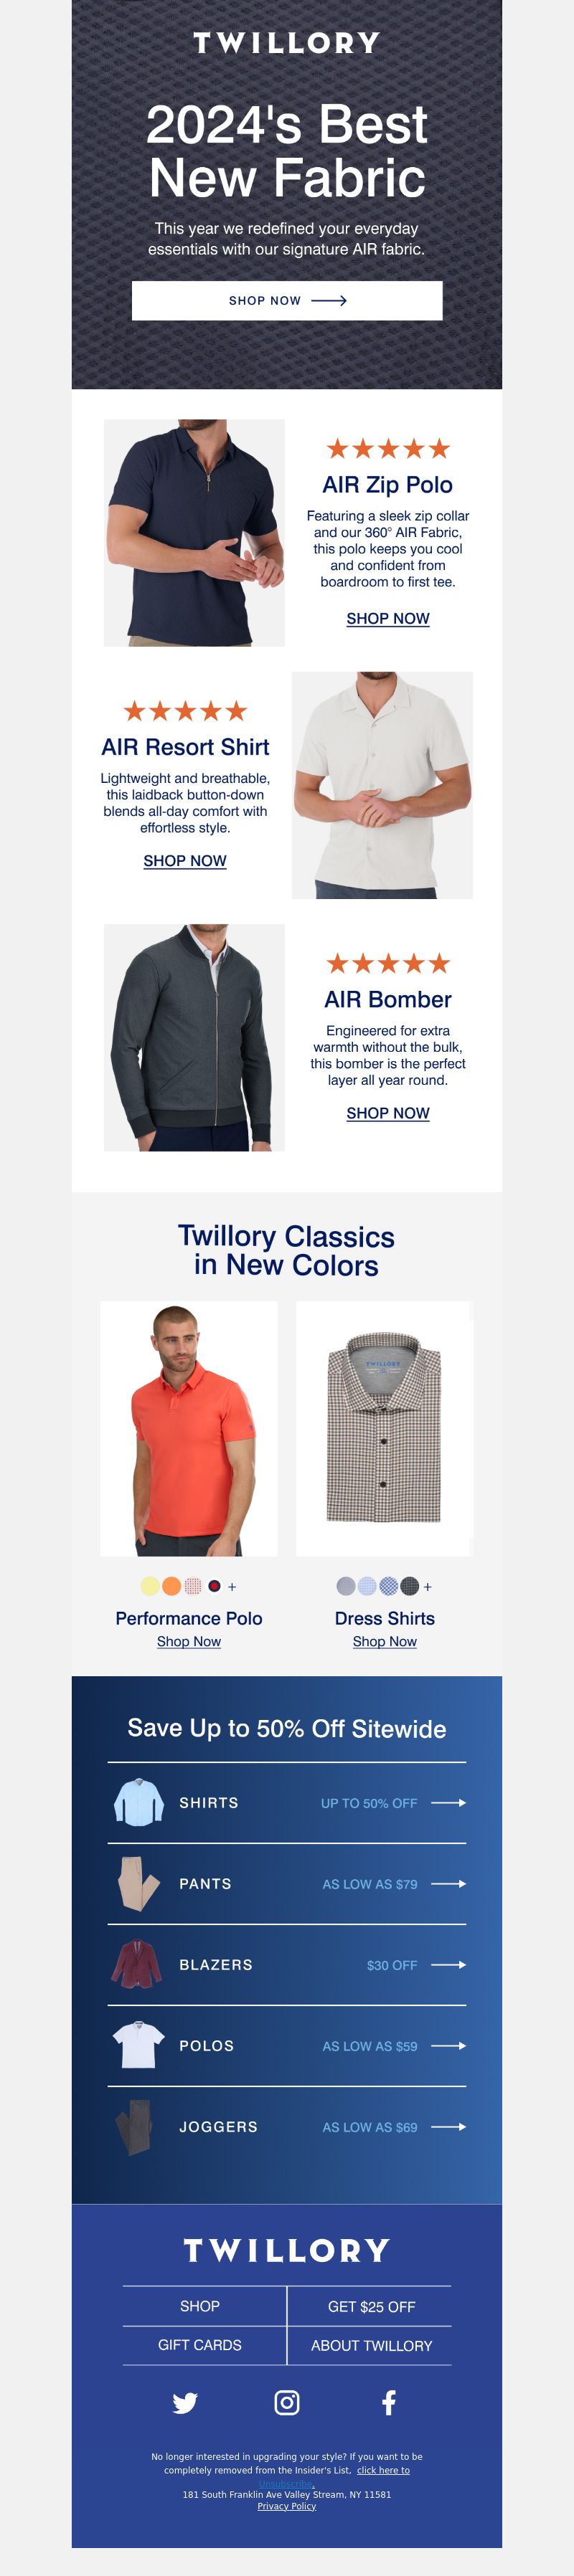574x2576 pixels.
Task: Click the shirts row arrow icon
Action: point(448,1802)
